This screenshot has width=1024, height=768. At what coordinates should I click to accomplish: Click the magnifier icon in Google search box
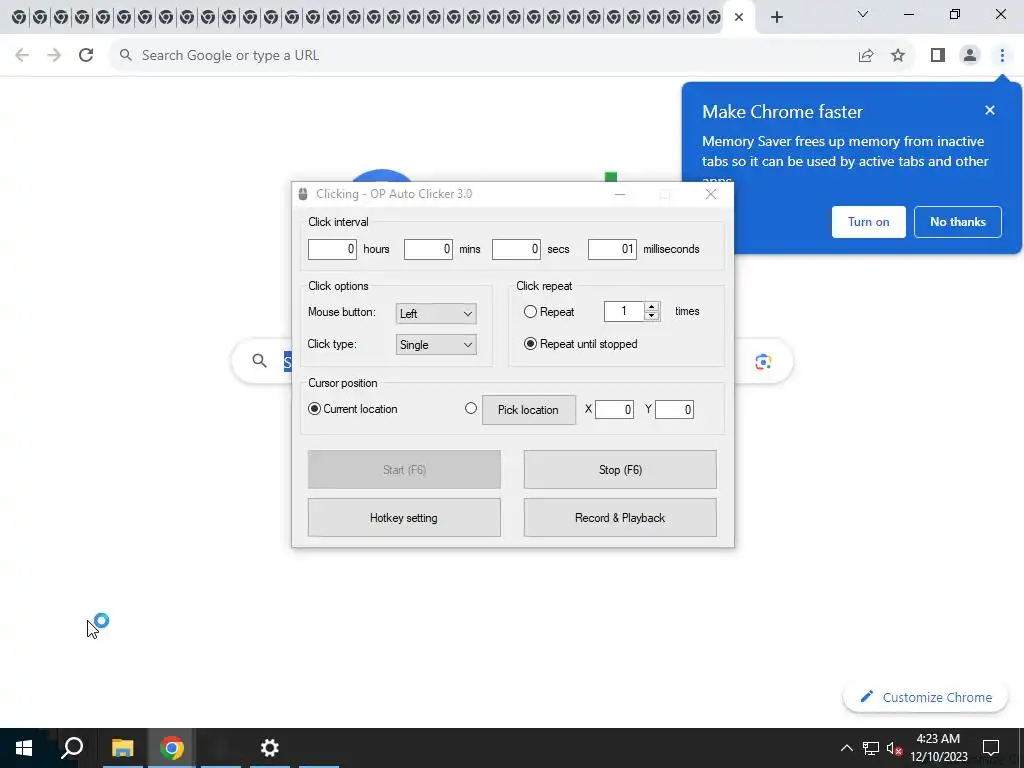(259, 360)
